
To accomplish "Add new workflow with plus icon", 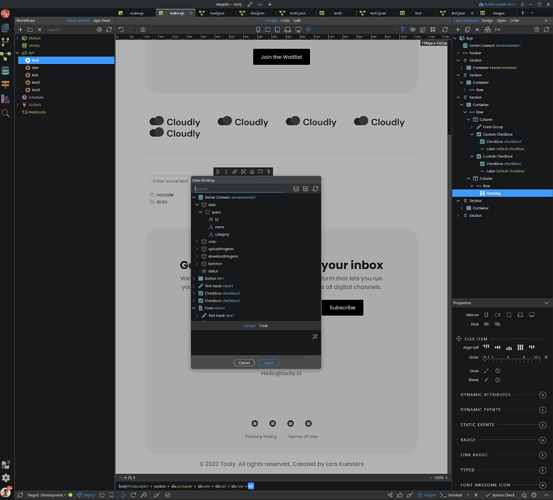I will [x=20, y=30].
